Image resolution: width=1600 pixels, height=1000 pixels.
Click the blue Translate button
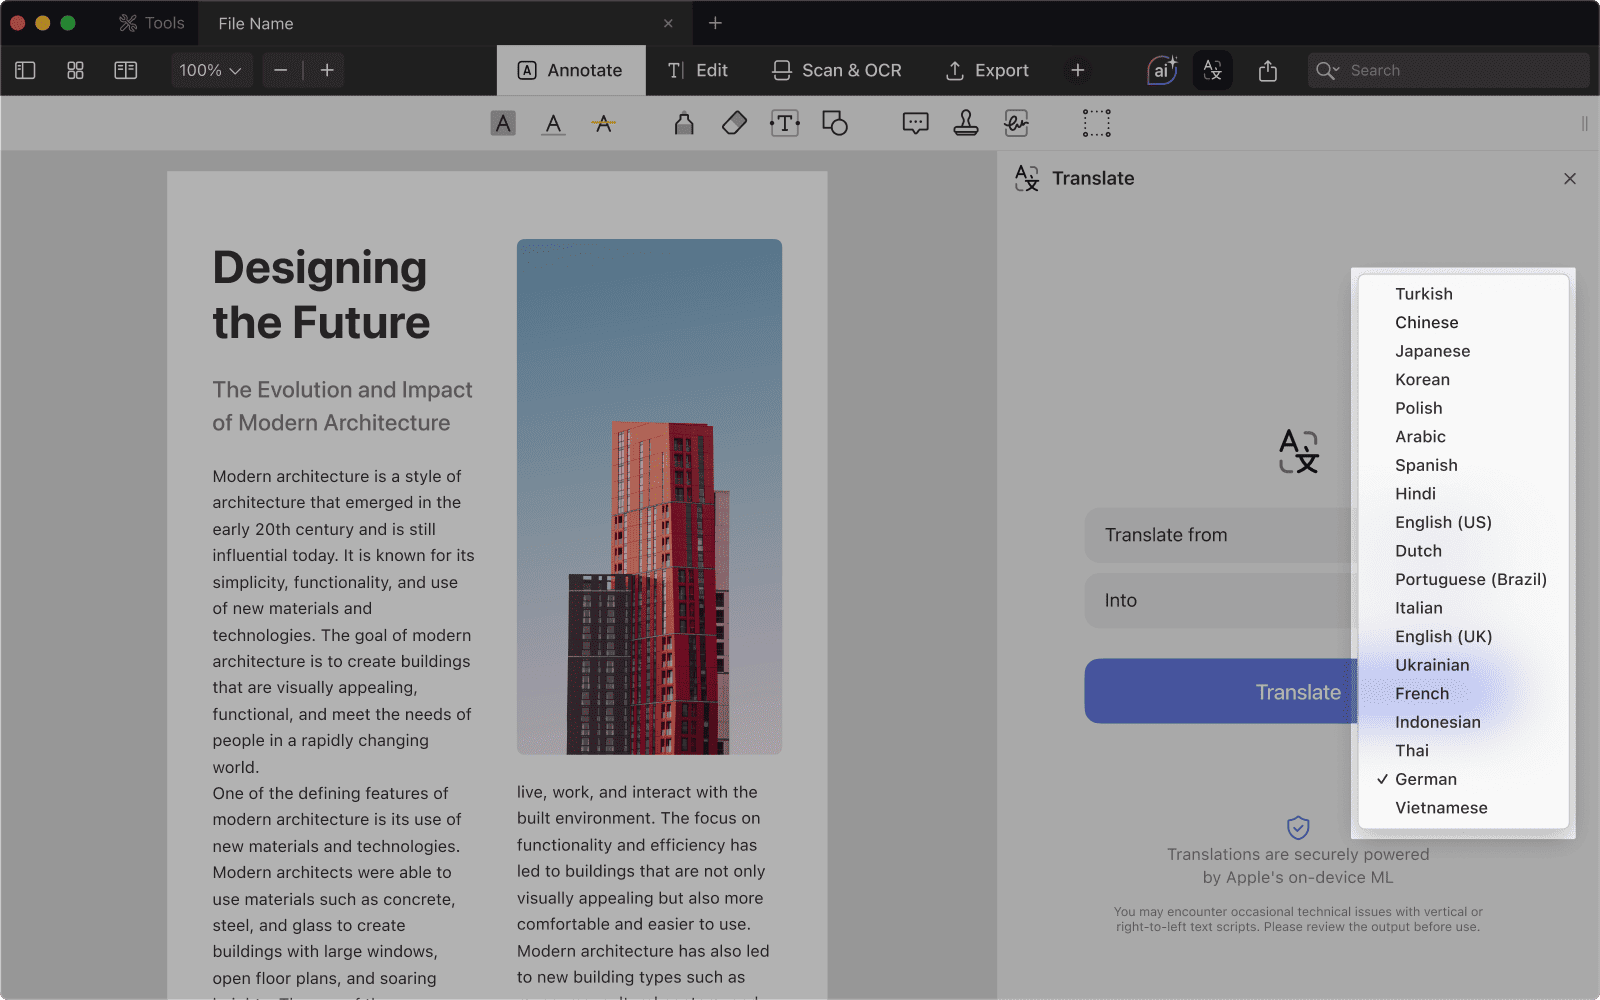(x=1220, y=692)
